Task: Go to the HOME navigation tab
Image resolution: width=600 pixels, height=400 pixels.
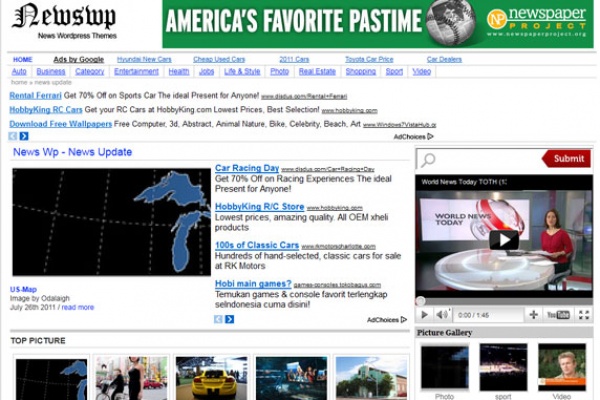Action: tap(22, 59)
